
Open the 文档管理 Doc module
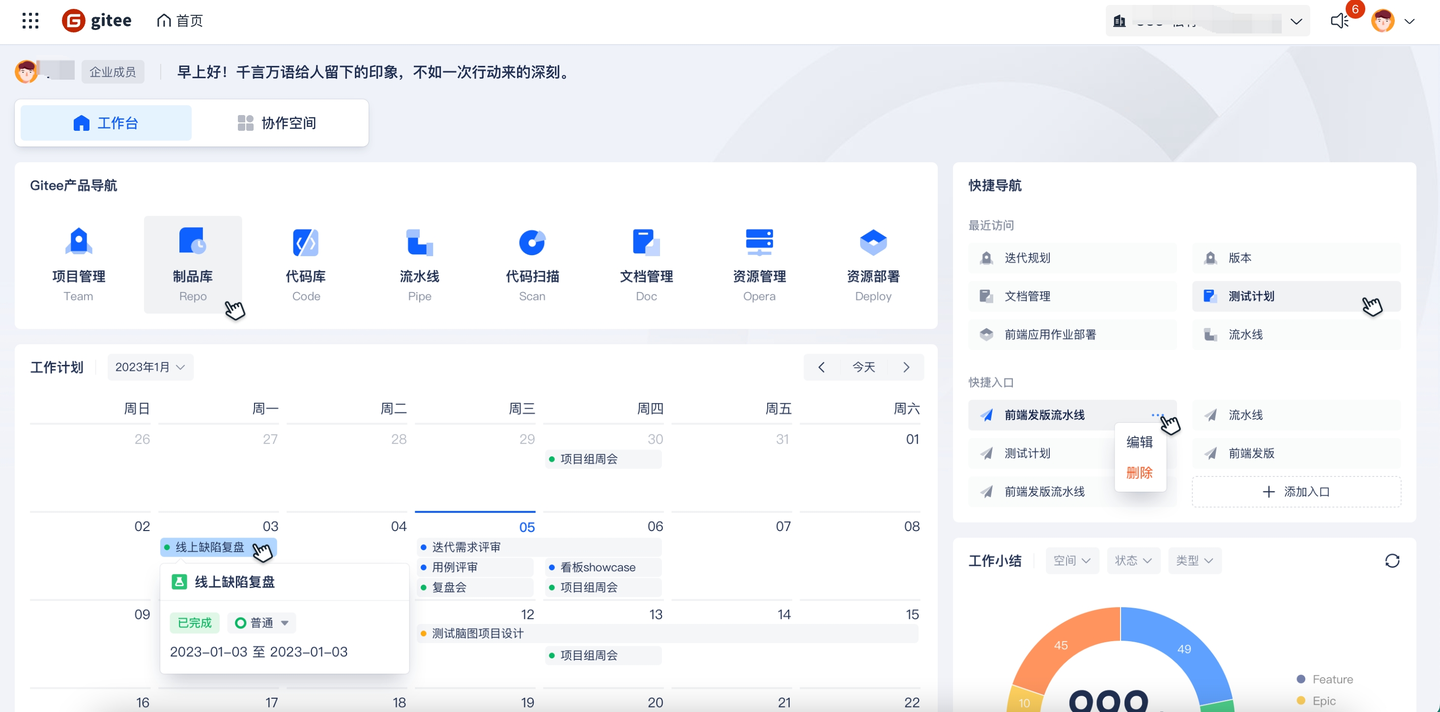[x=645, y=260]
